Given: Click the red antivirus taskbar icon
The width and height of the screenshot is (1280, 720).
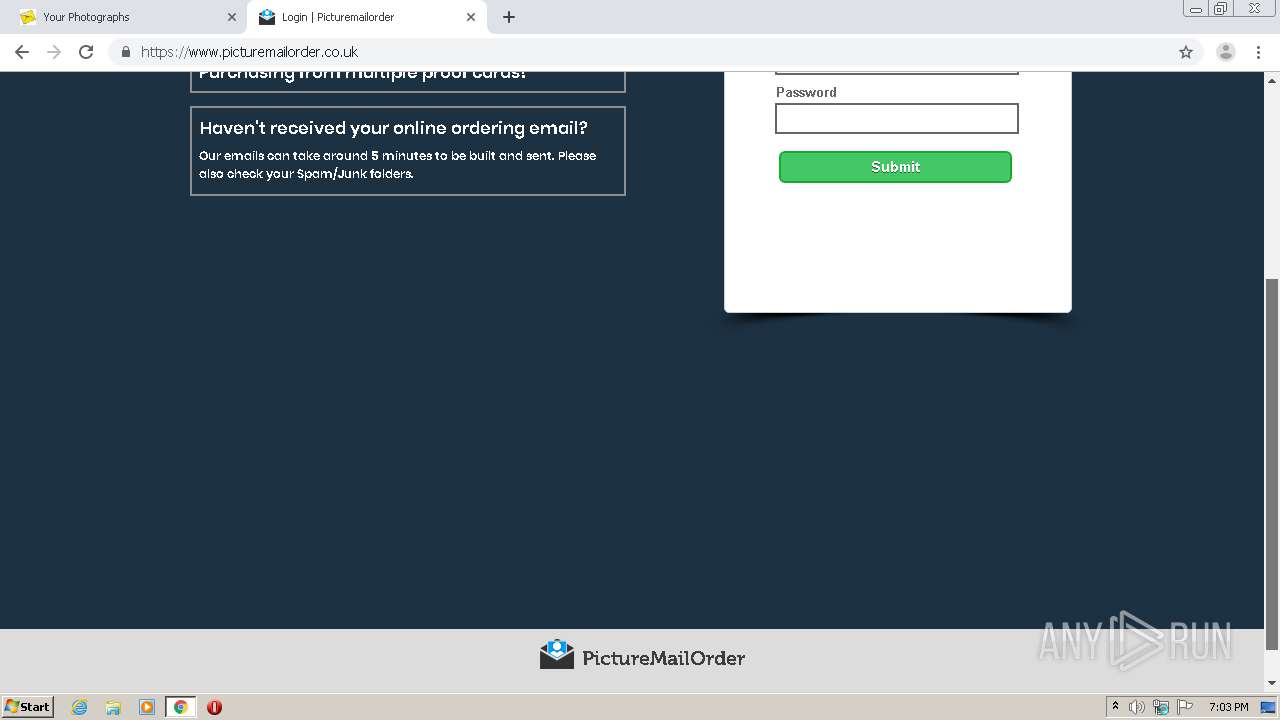Looking at the screenshot, I should pyautogui.click(x=214, y=707).
